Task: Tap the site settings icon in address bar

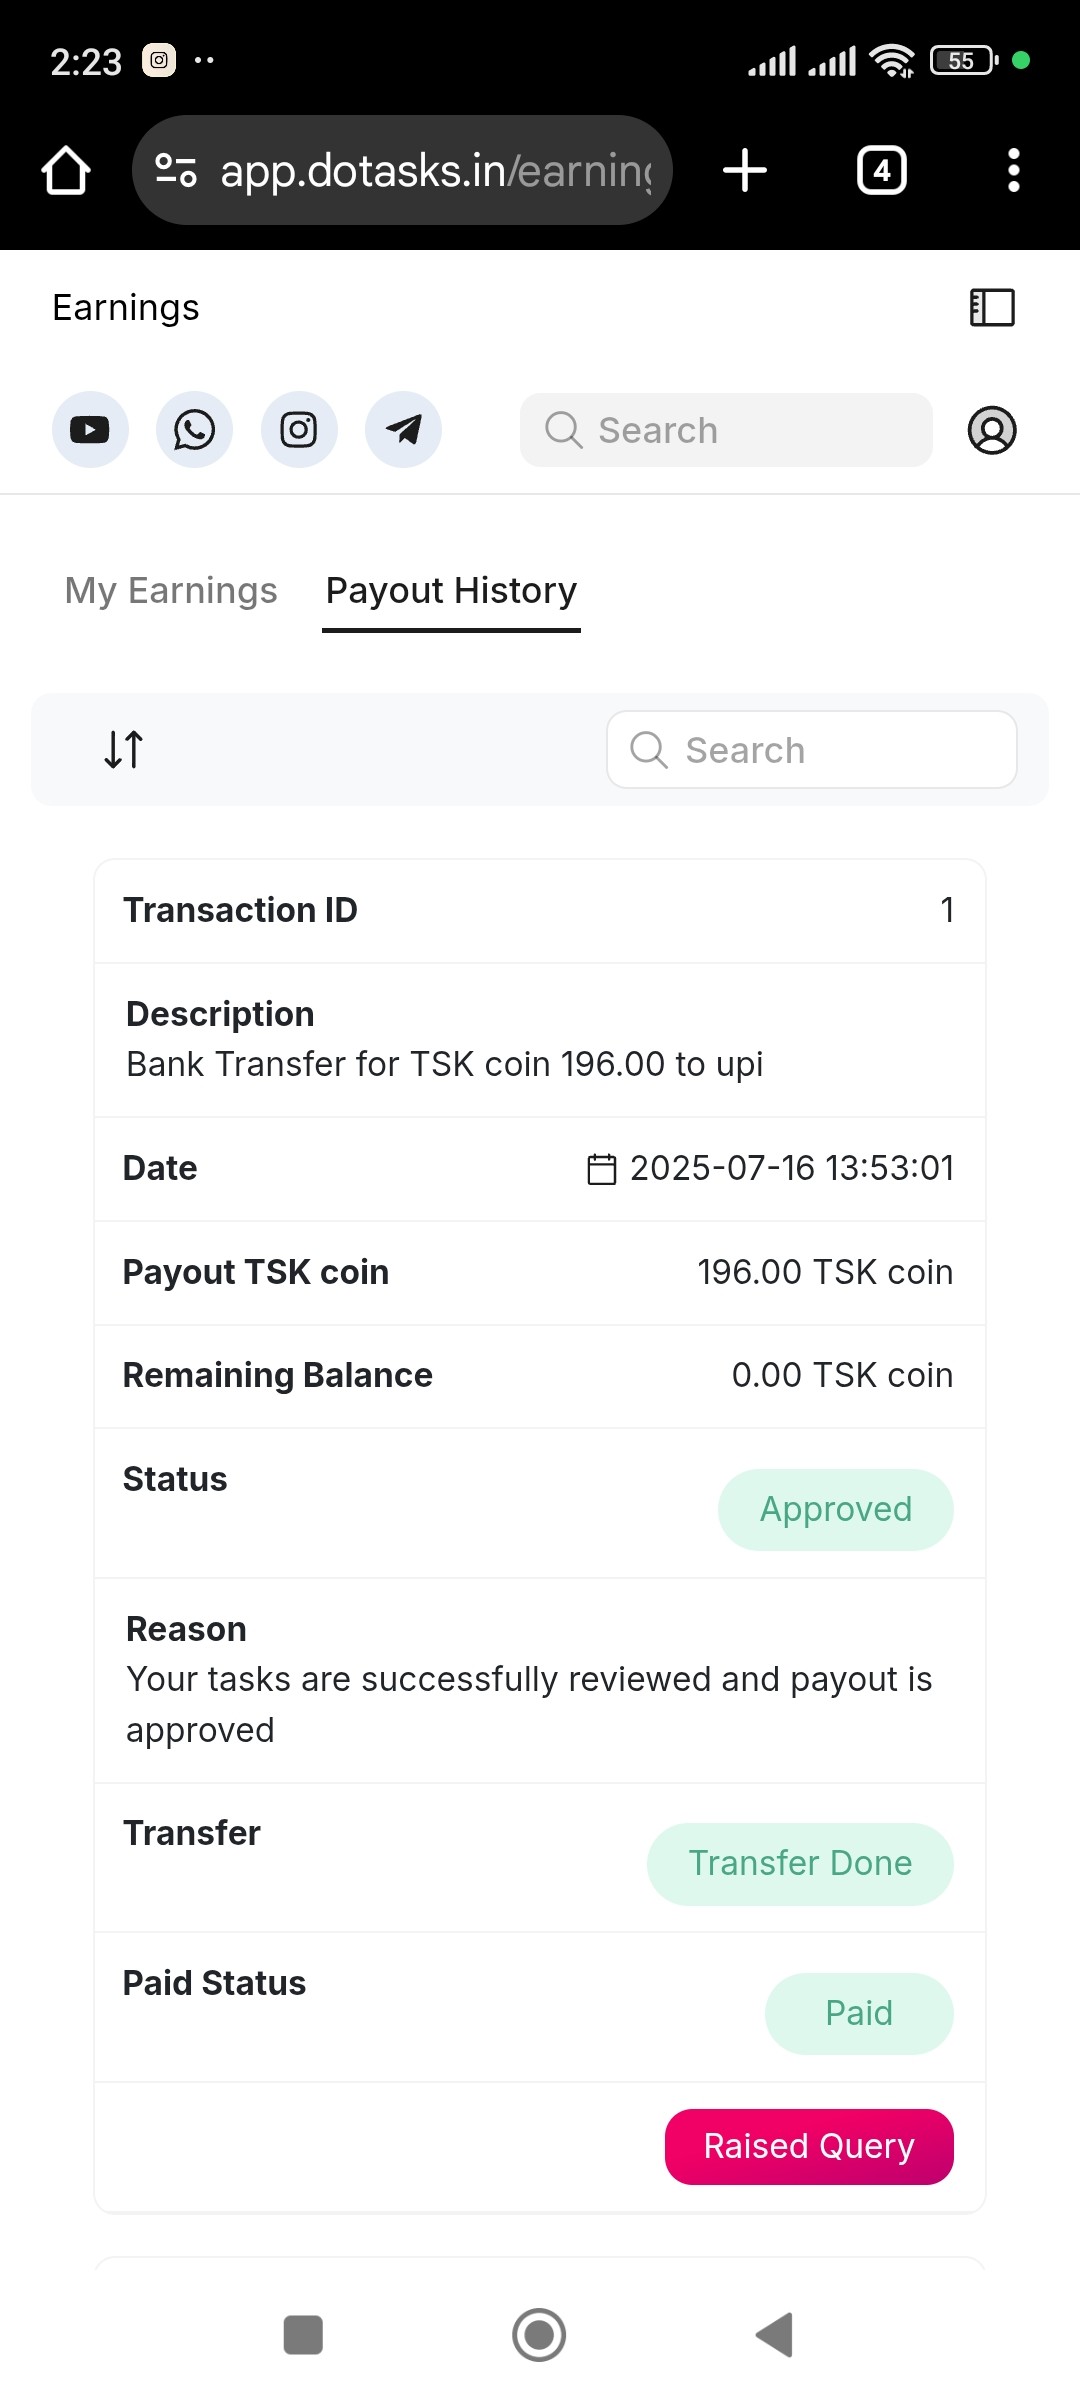Action: pyautogui.click(x=176, y=170)
